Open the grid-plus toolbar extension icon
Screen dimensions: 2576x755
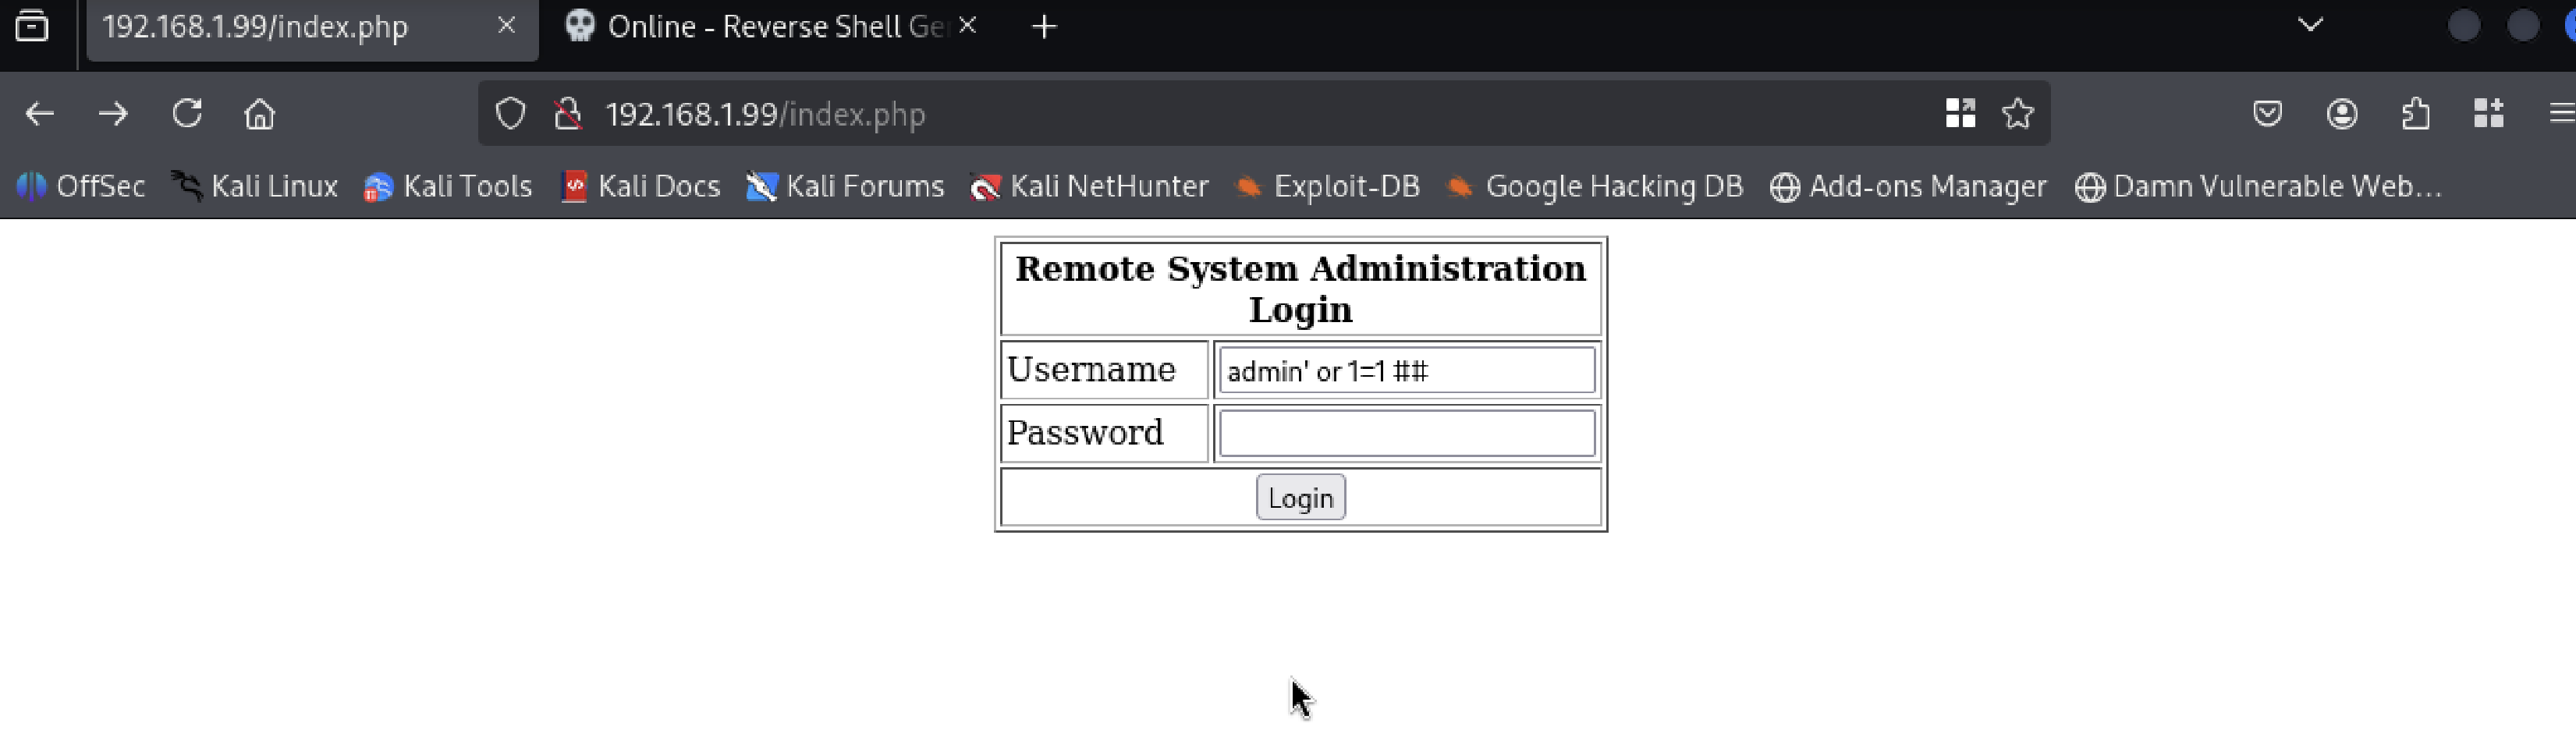tap(2489, 114)
